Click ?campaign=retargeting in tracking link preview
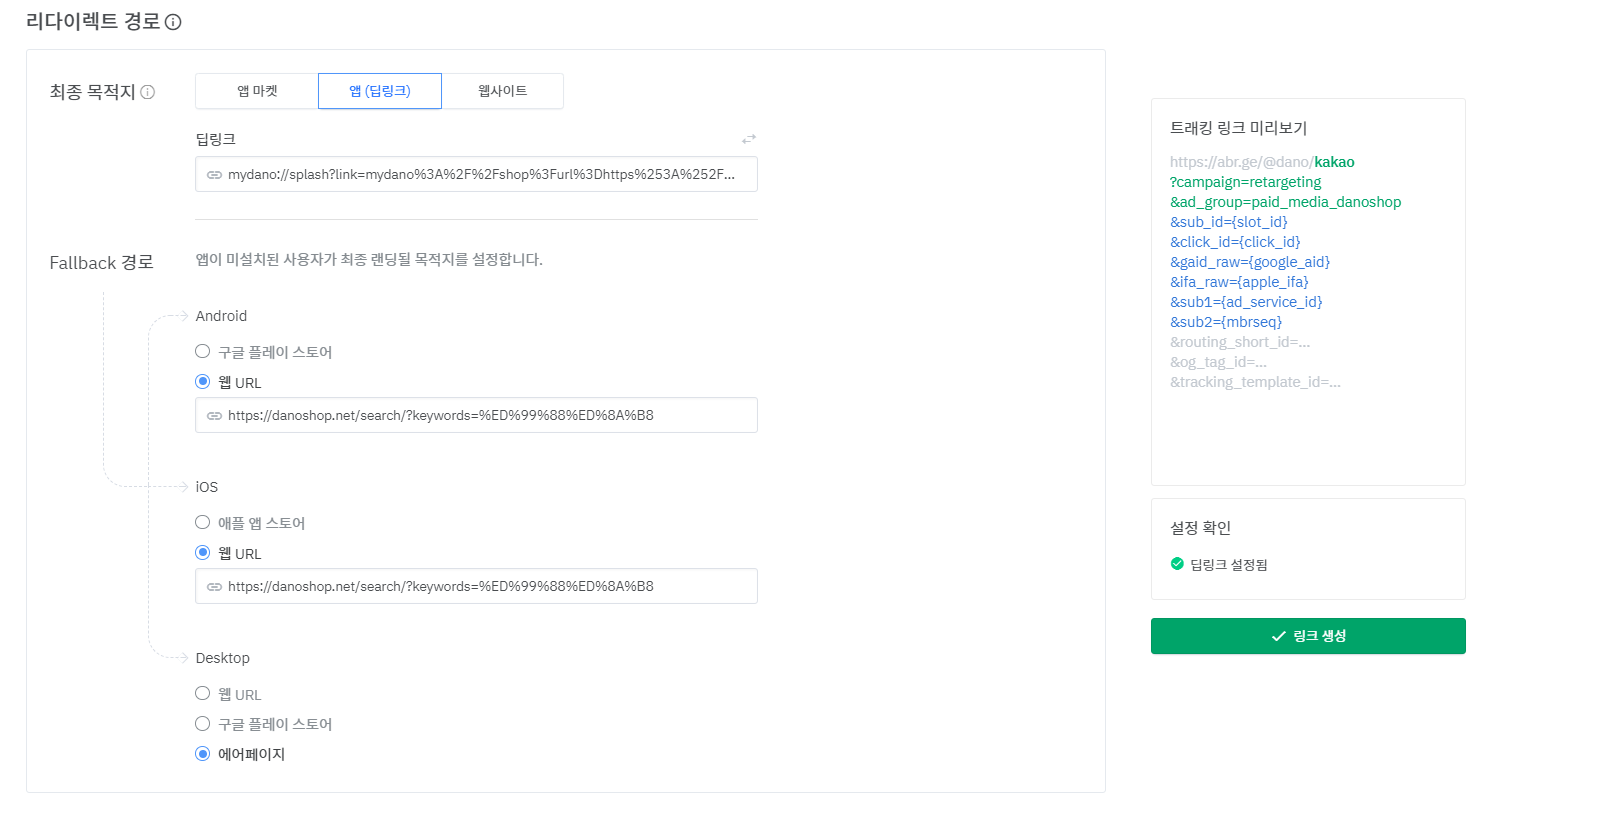The image size is (1597, 816). tap(1245, 182)
